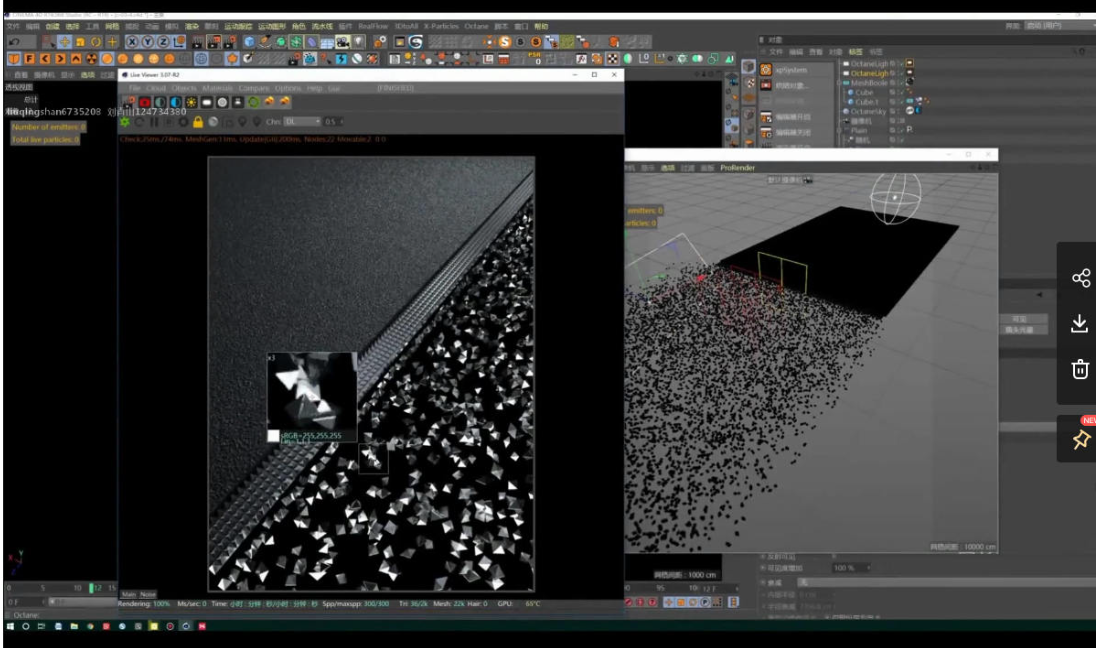Select the Plain object in Object Manager
Image resolution: width=1096 pixels, height=648 pixels.
click(x=858, y=130)
